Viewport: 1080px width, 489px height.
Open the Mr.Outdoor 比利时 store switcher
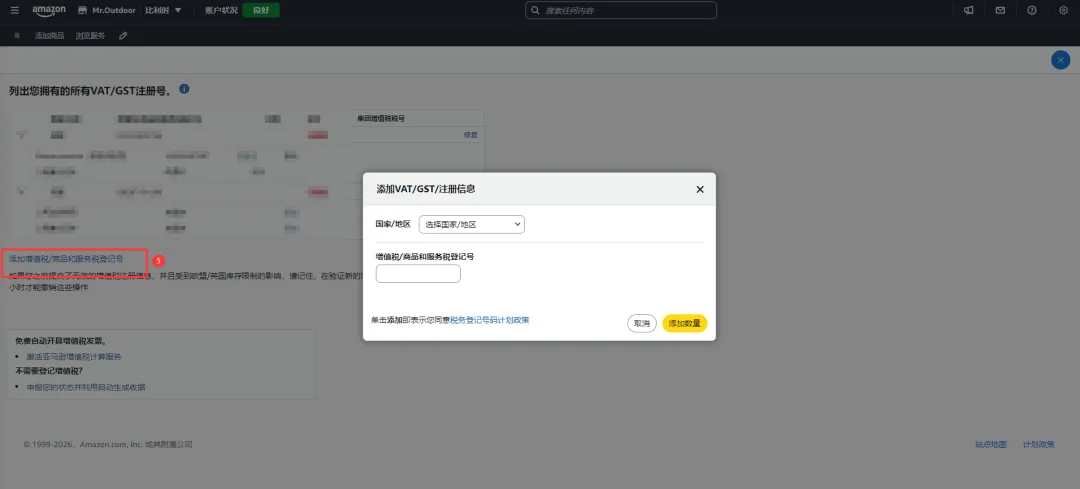coord(130,10)
